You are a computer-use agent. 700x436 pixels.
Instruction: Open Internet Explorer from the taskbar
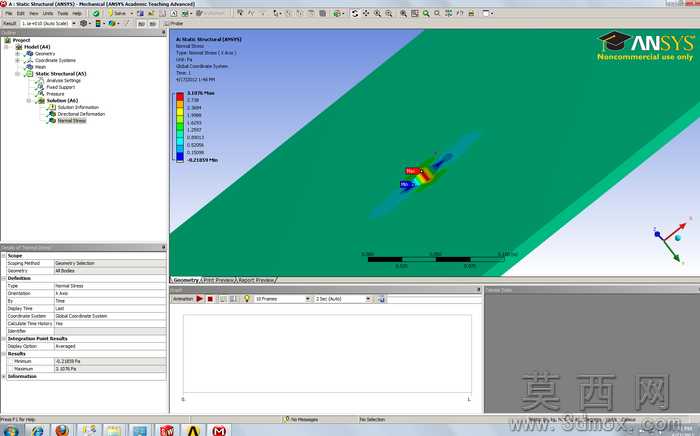[38, 431]
